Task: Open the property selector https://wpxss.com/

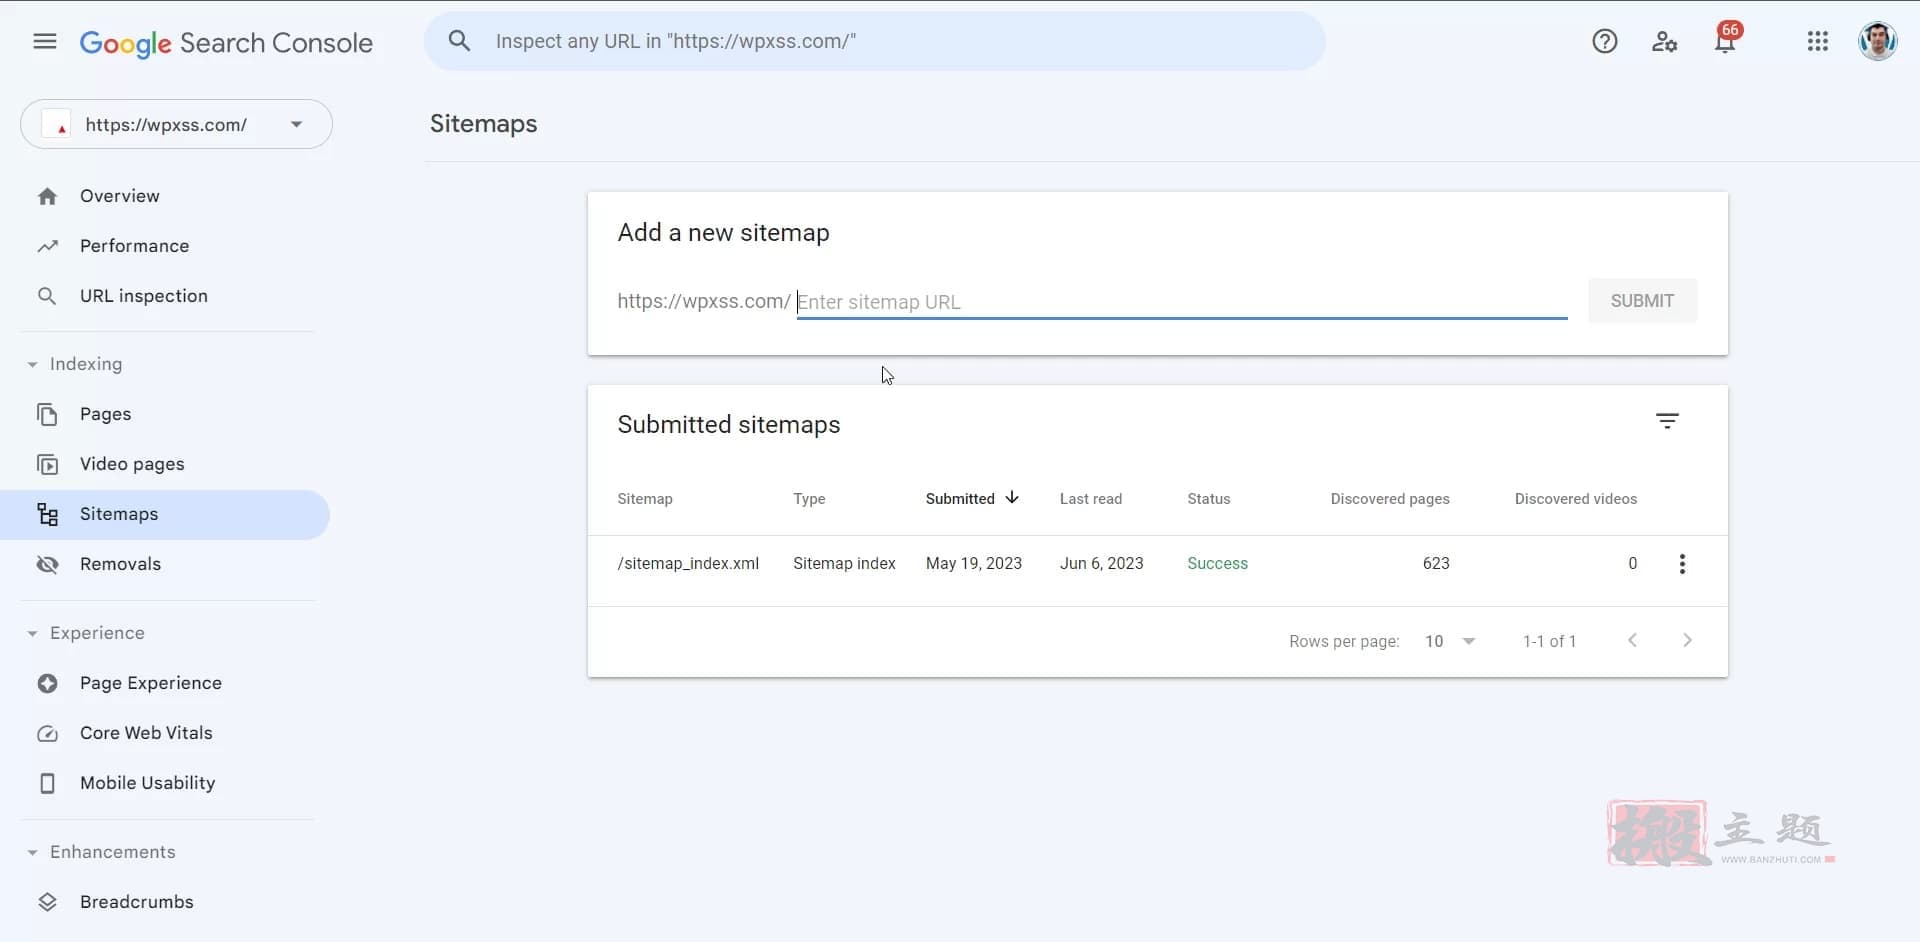Action: [x=176, y=124]
